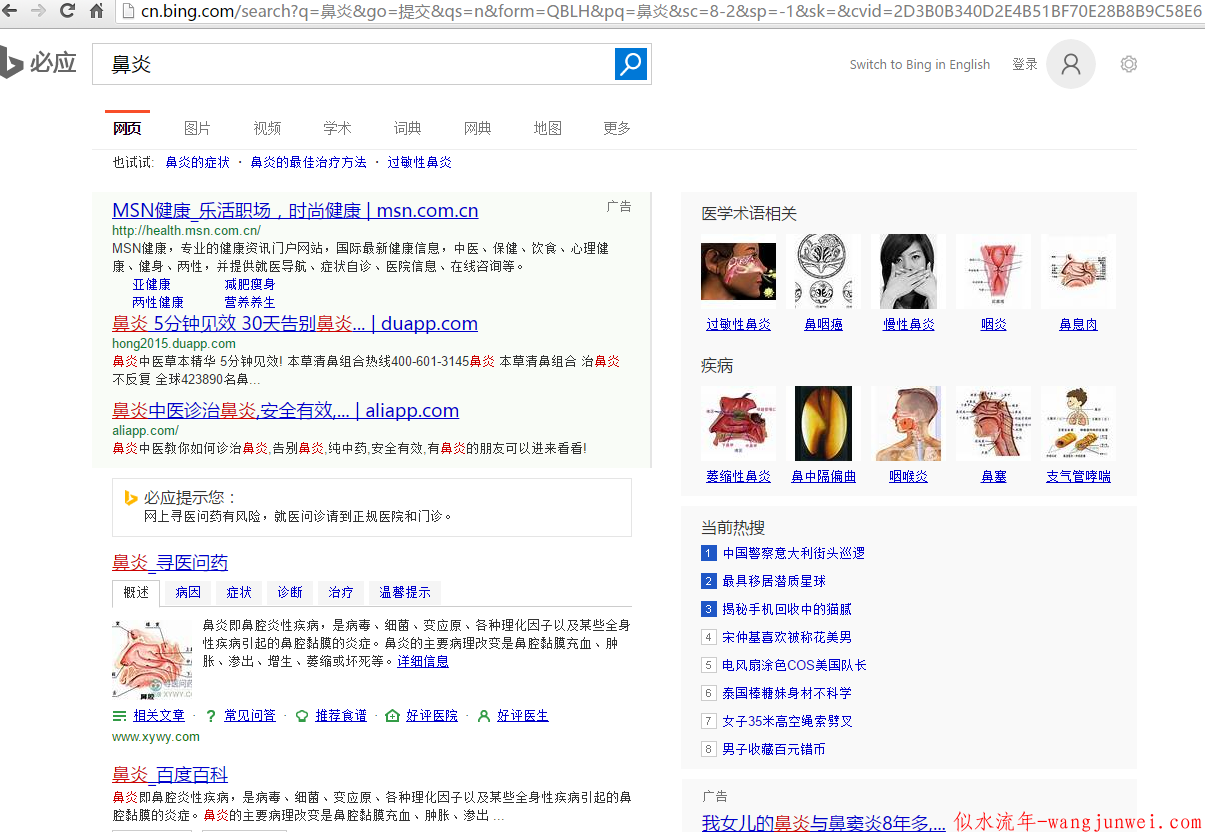Click the 相关文章 list icon
Image resolution: width=1205 pixels, height=832 pixels.
tap(119, 716)
